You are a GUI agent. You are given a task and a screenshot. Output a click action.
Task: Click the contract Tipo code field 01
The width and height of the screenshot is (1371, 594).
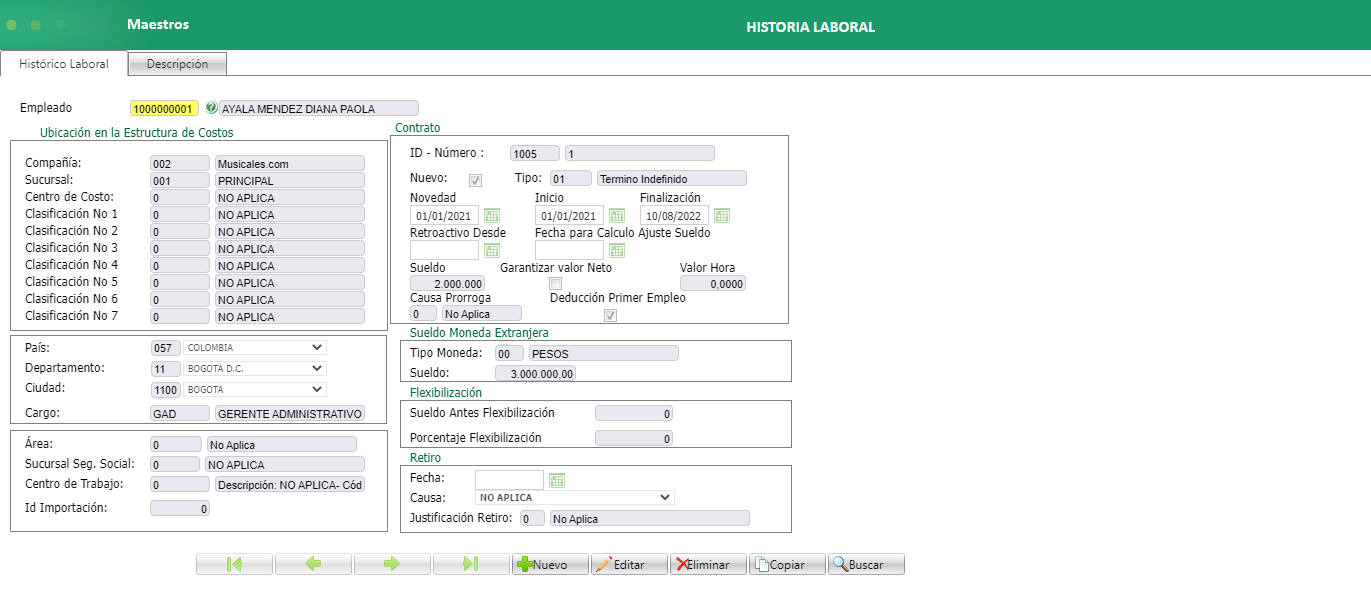(571, 178)
